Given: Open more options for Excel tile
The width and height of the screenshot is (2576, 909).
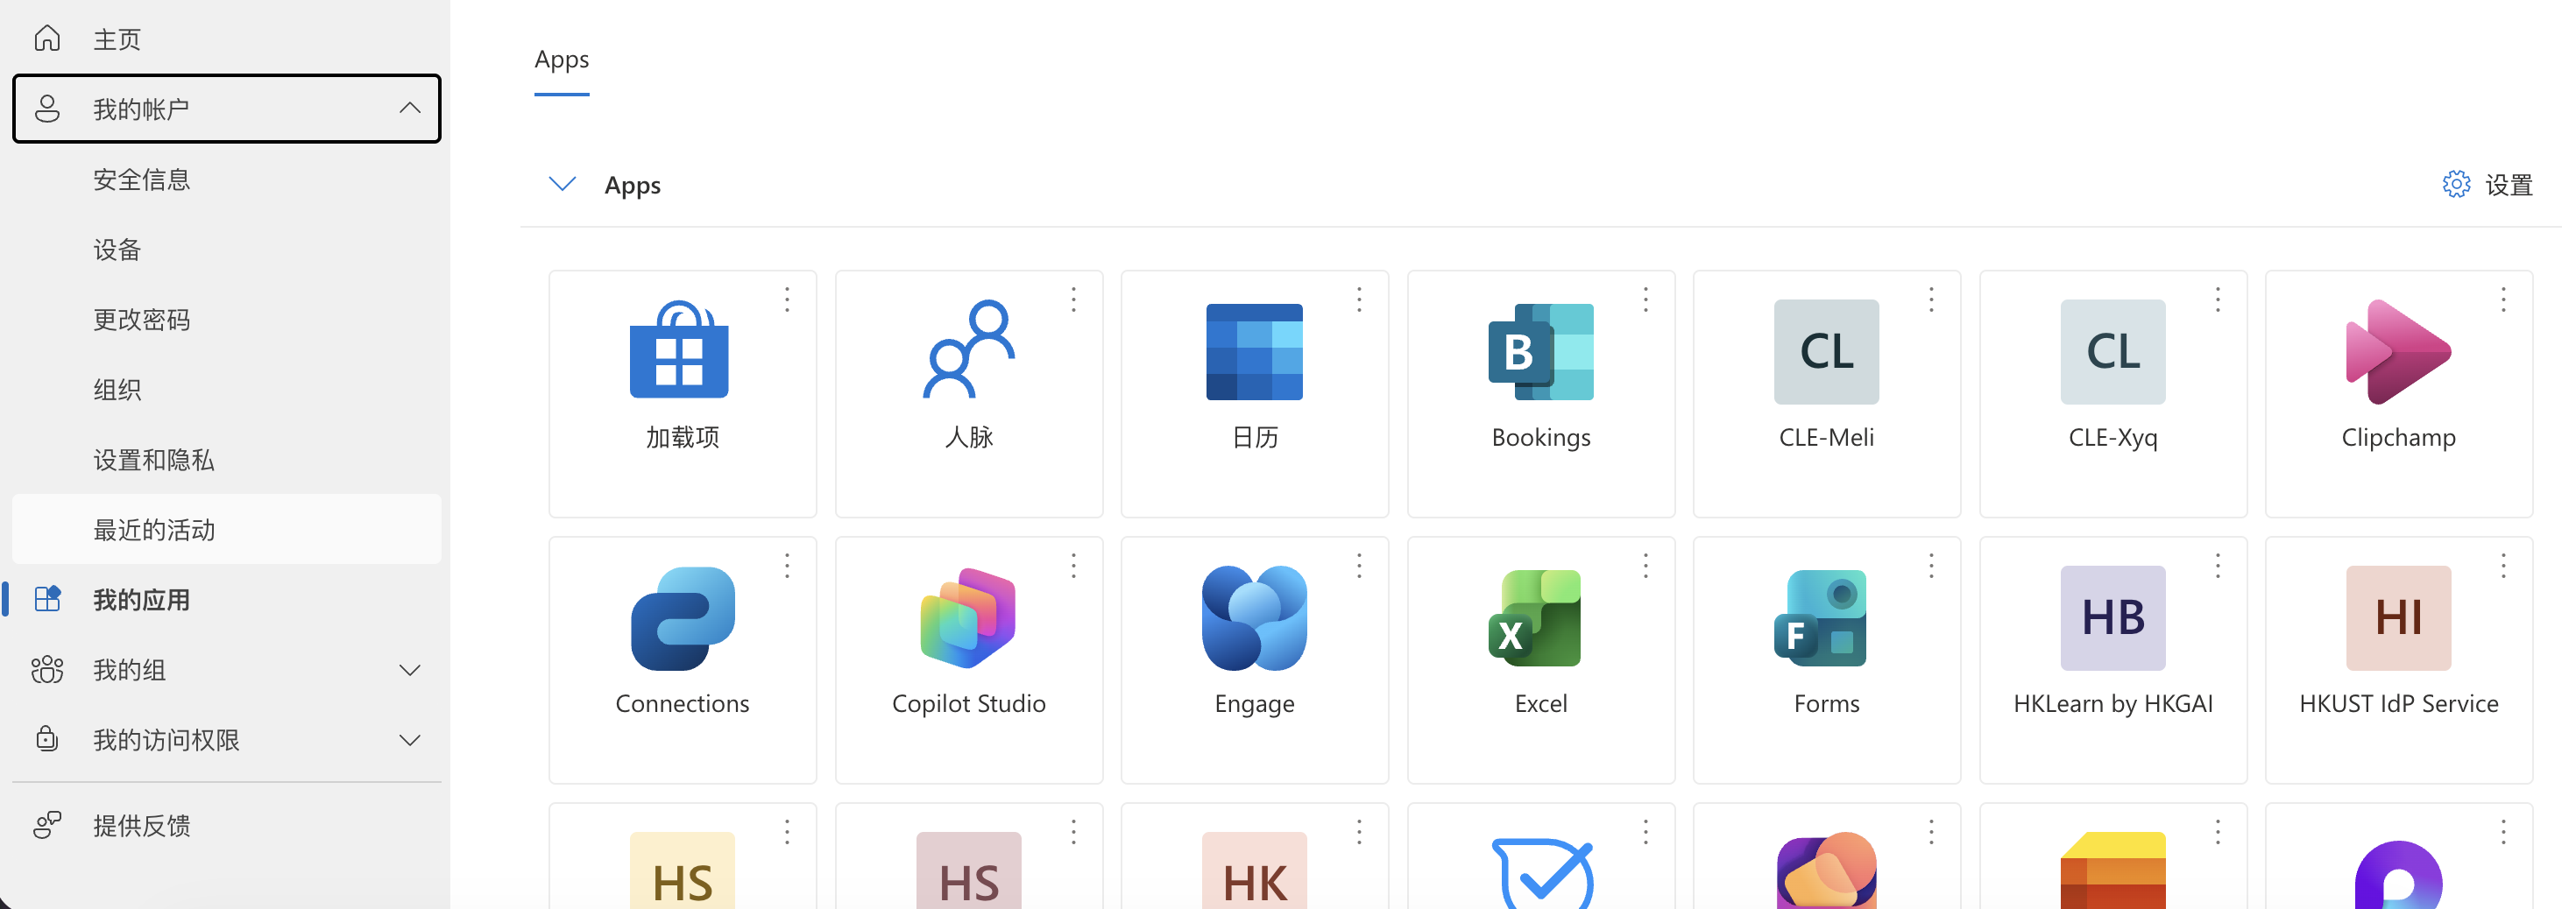Looking at the screenshot, I should coord(1645,566).
